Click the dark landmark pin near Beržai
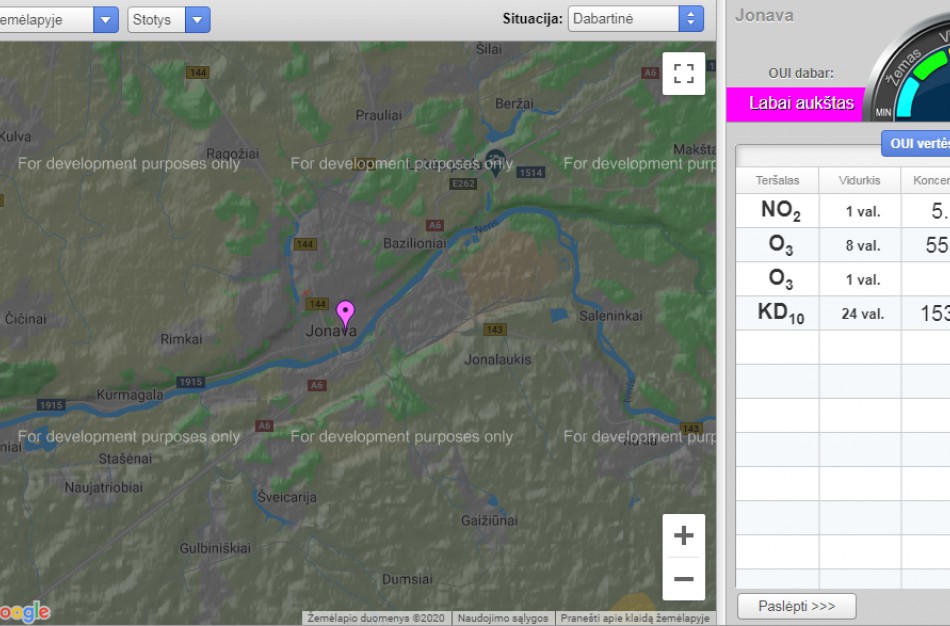 [494, 159]
